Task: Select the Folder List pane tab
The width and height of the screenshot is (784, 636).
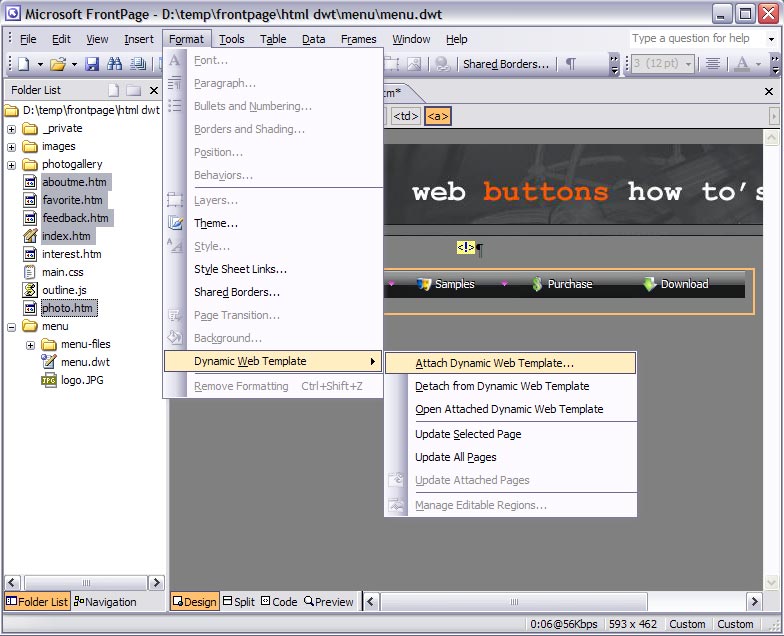Action: tap(37, 602)
